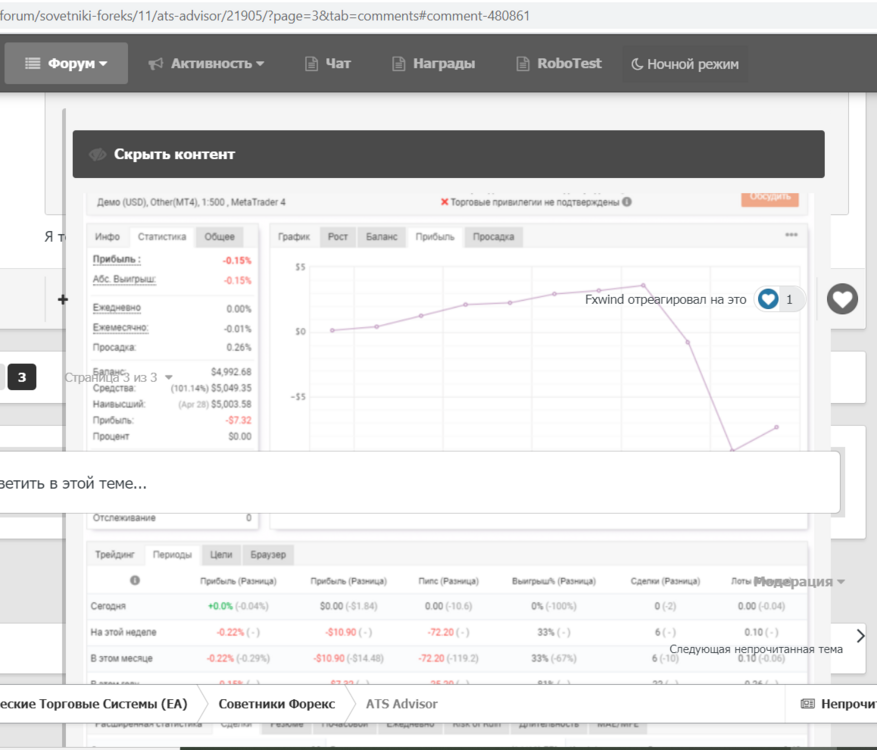Click the orange Обсудить button
877x750 pixels.
[x=770, y=199]
